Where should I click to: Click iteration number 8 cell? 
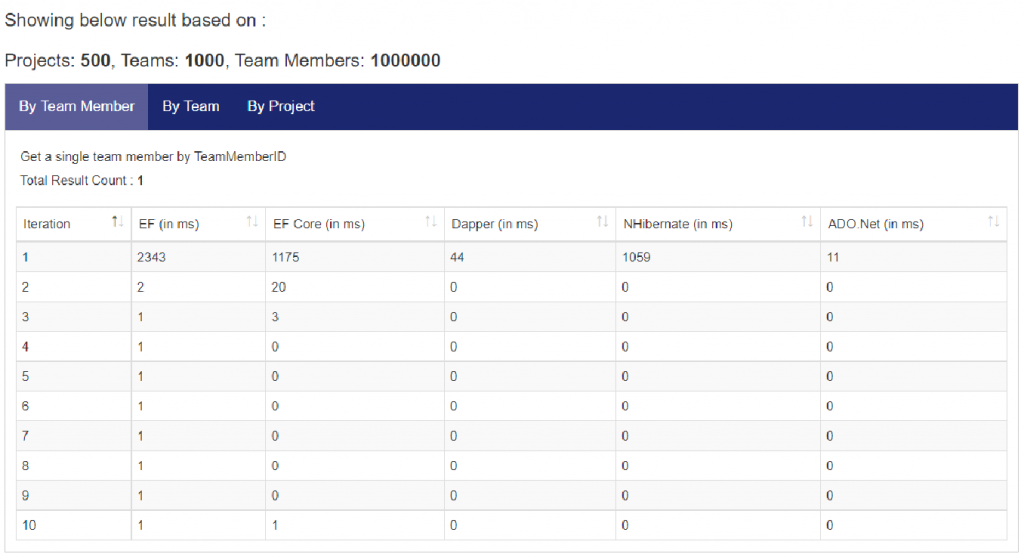(74, 466)
